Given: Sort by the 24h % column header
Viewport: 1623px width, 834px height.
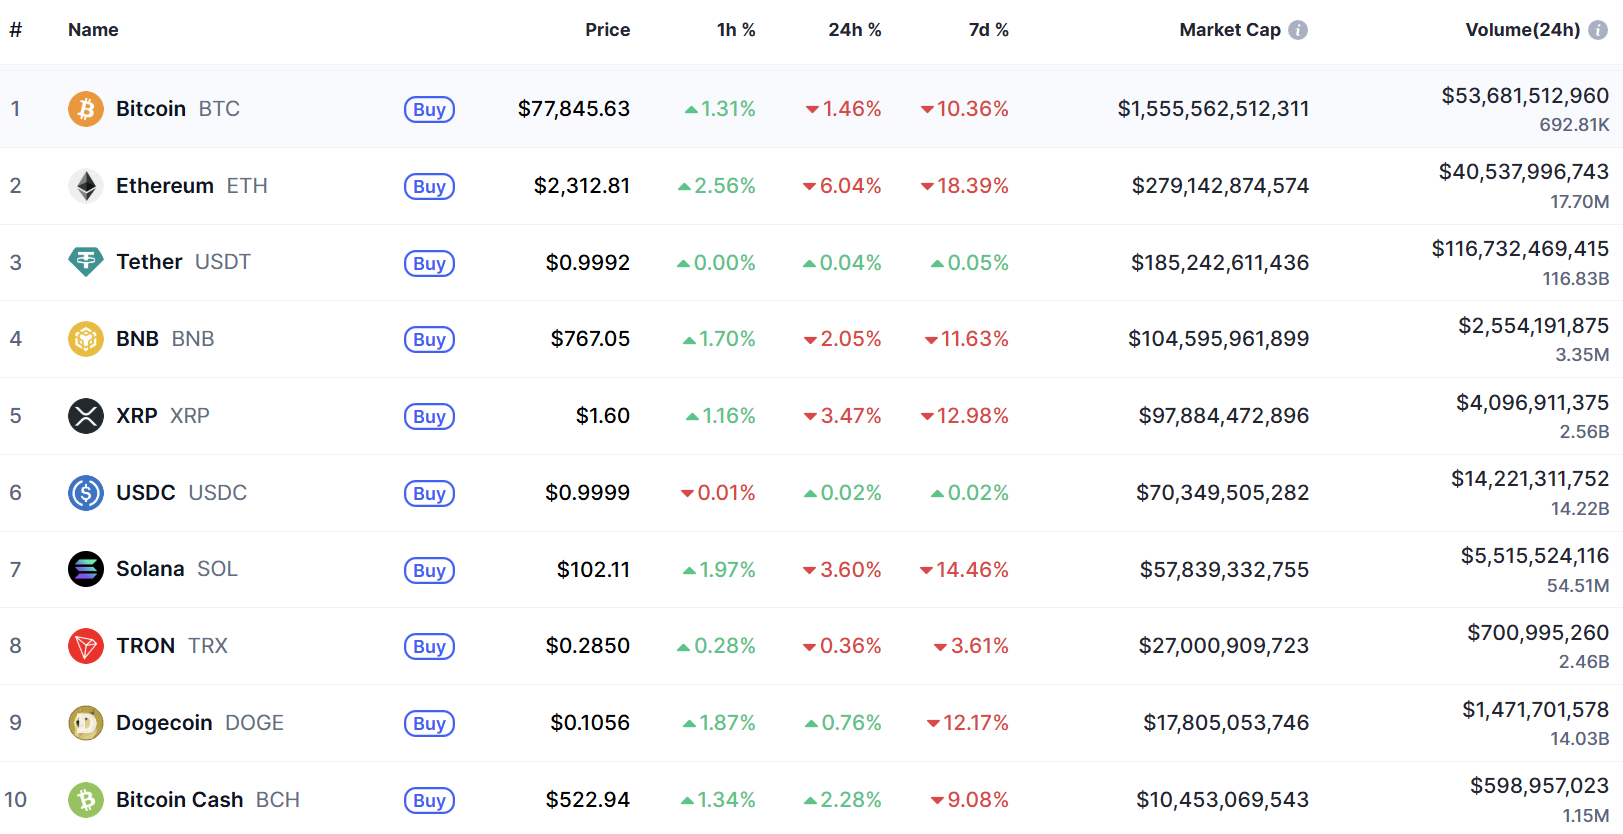Looking at the screenshot, I should tap(854, 30).
